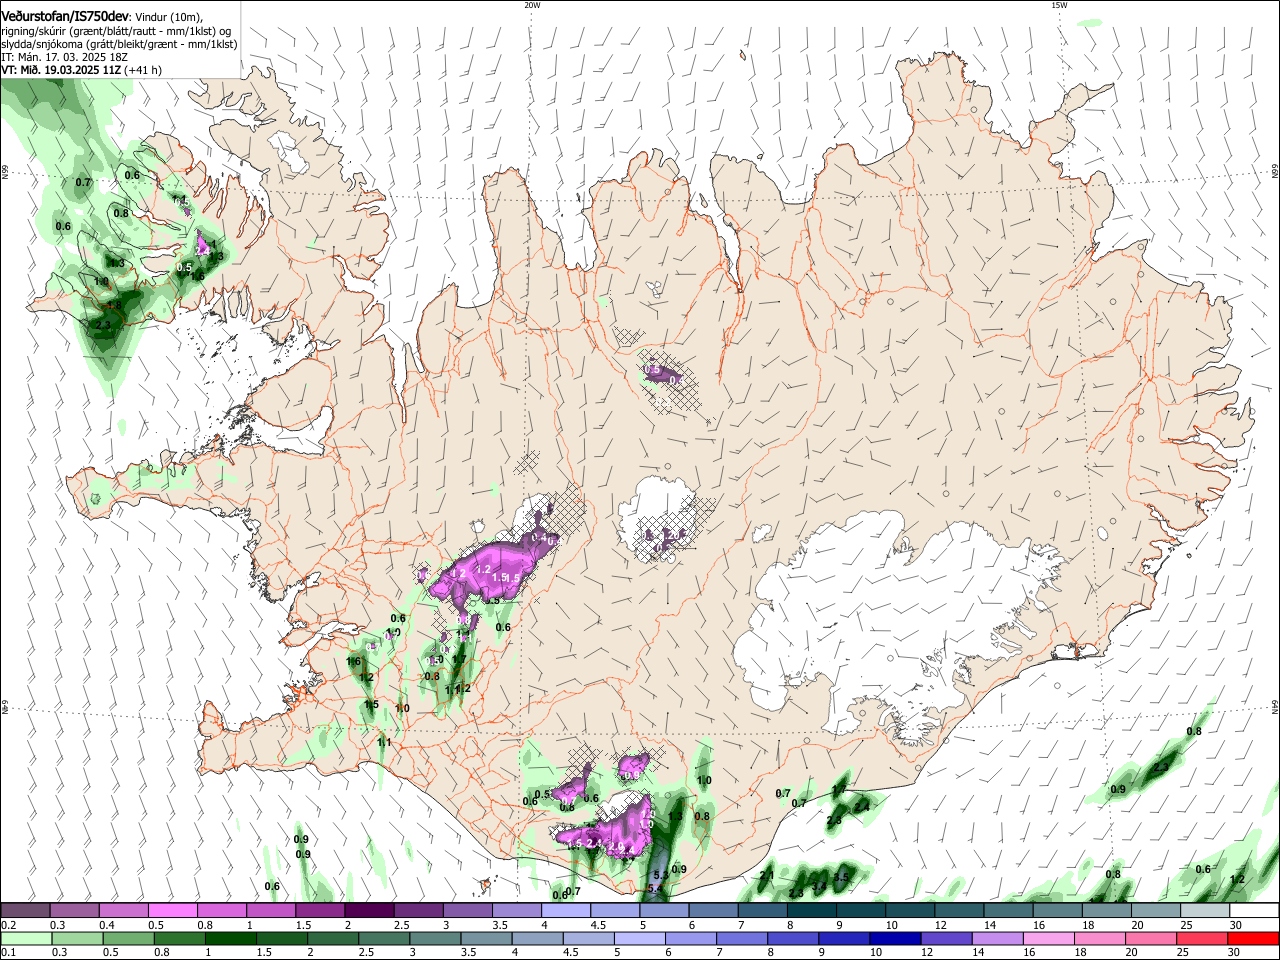The image size is (1280, 960).
Task: Click the Veðurstofan/IS750dev title text
Action: point(65,17)
